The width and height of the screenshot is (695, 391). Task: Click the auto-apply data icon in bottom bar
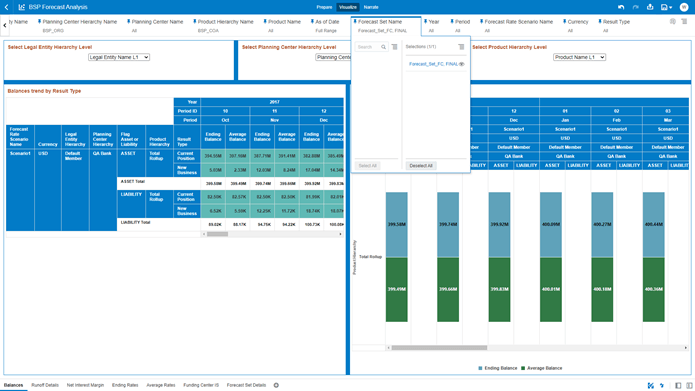click(x=651, y=386)
